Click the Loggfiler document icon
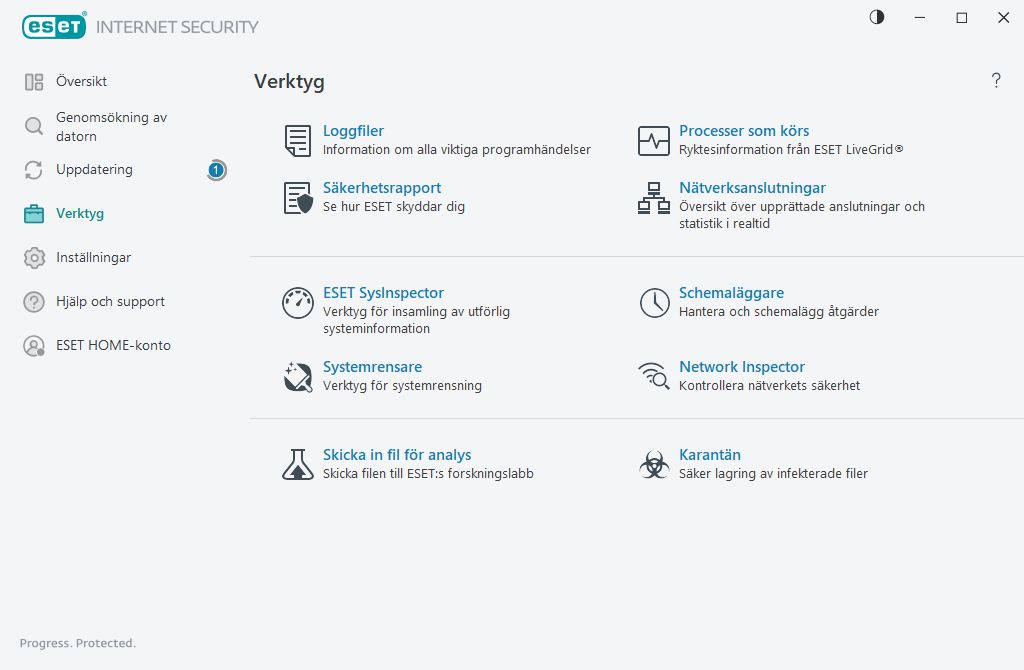Image resolution: width=1024 pixels, height=670 pixels. pos(298,141)
